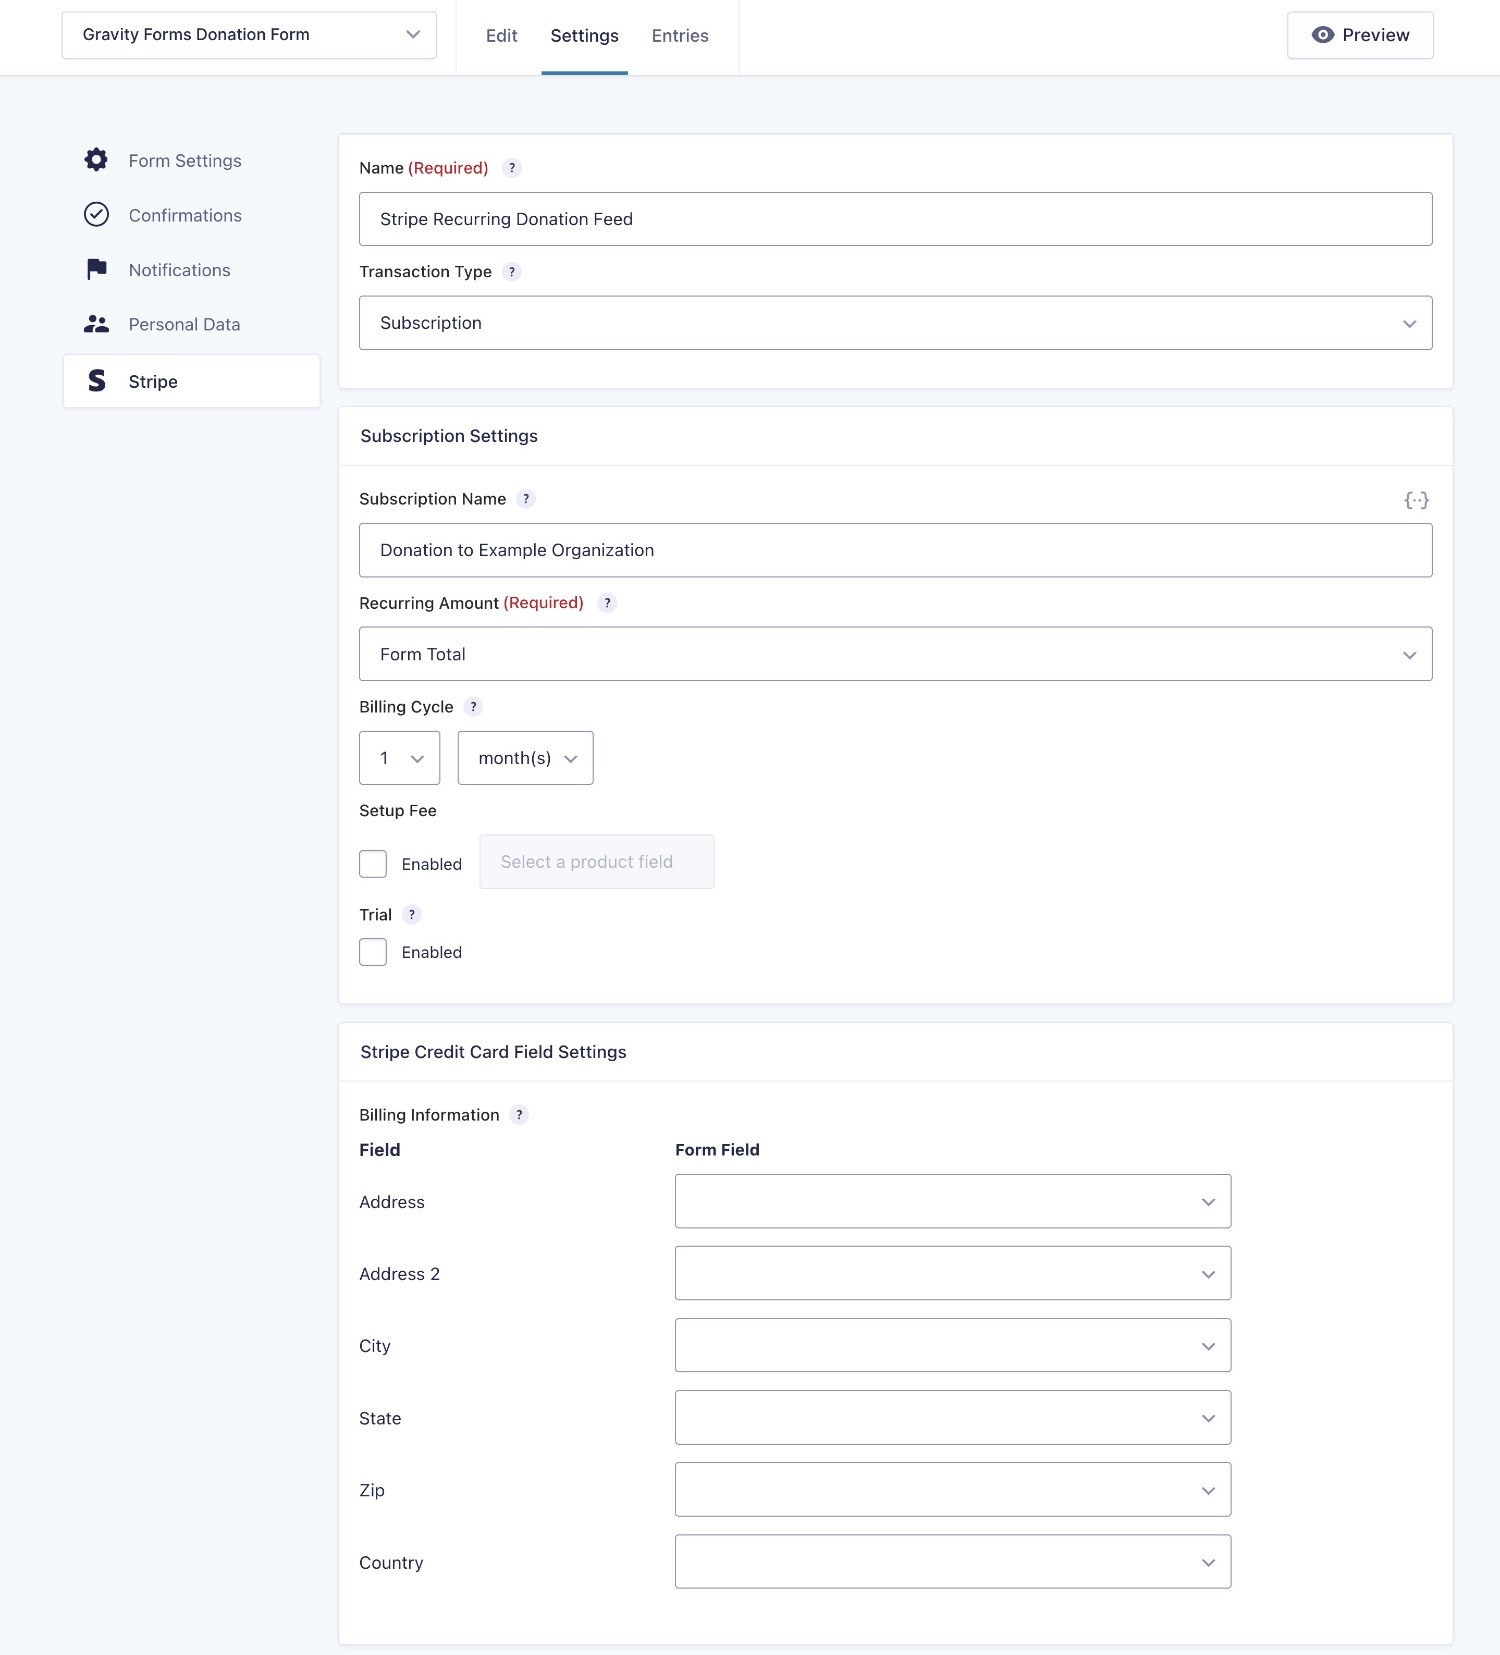Open the Billing Cycle number dropdown

pos(400,758)
